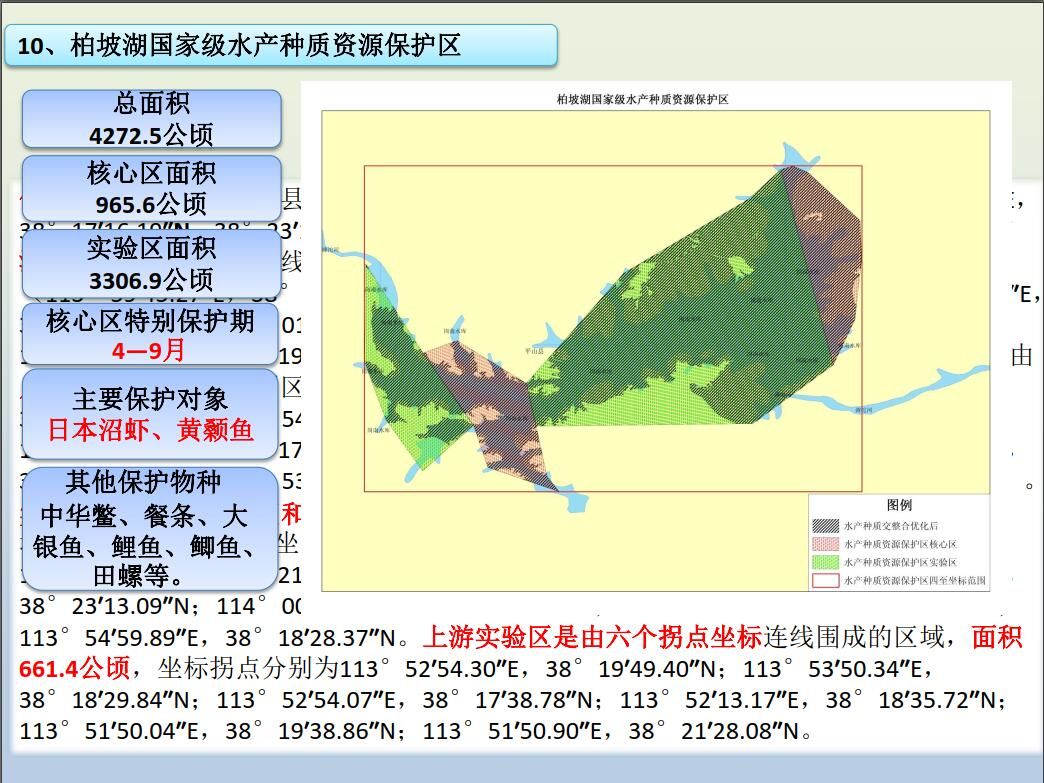Click the red outline legend swatch

tap(826, 580)
